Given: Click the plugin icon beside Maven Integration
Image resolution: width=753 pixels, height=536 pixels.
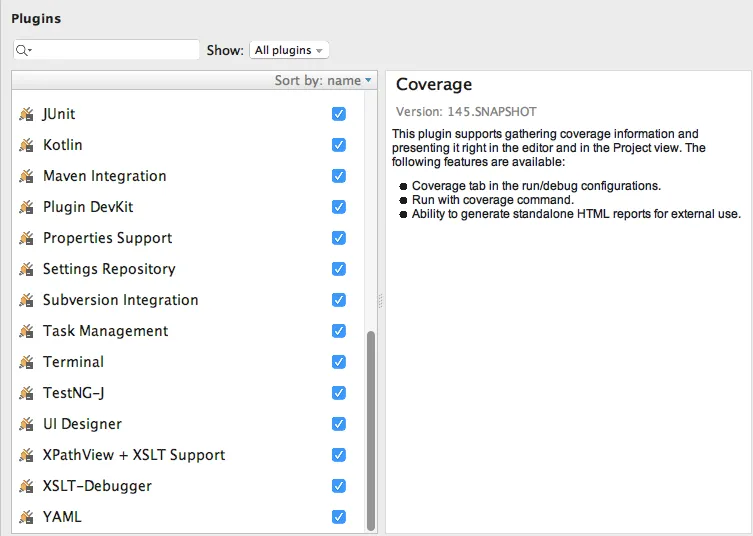Looking at the screenshot, I should point(26,176).
